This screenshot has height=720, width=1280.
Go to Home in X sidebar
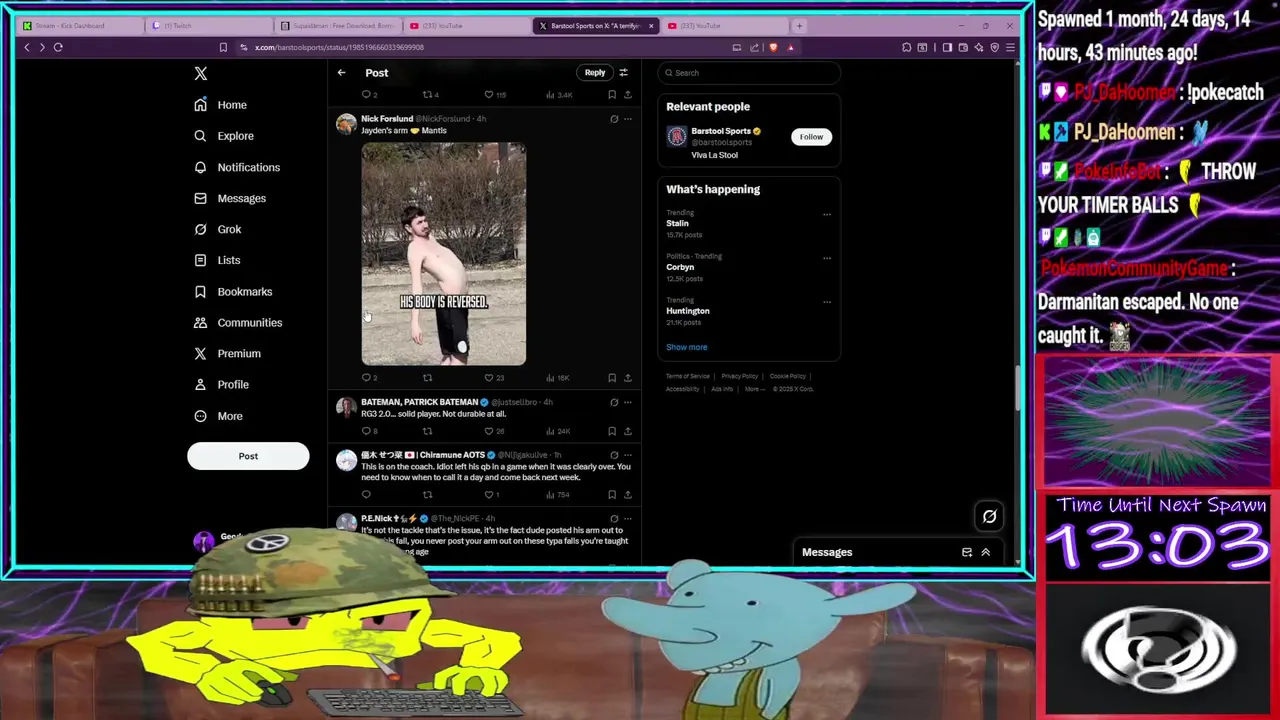(x=221, y=105)
